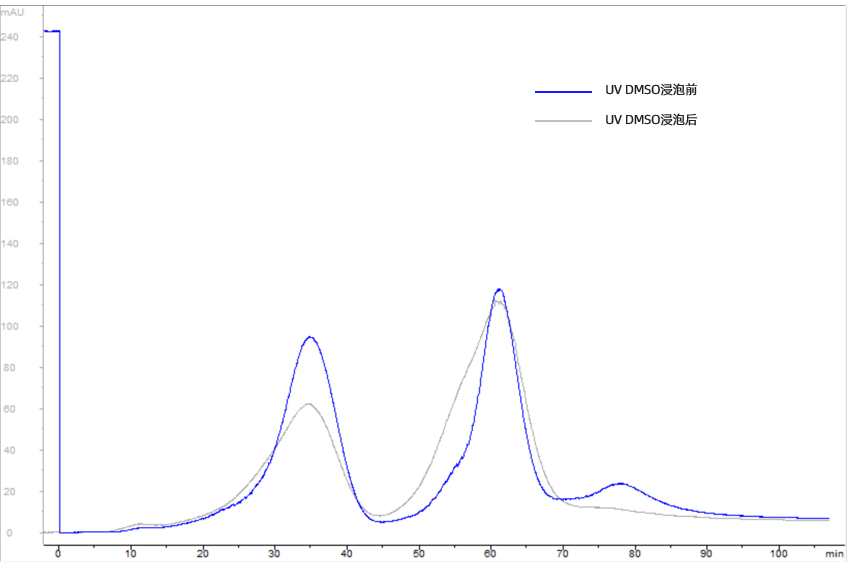Click the x-axis tick label 50
The image size is (850, 563).
(x=419, y=552)
